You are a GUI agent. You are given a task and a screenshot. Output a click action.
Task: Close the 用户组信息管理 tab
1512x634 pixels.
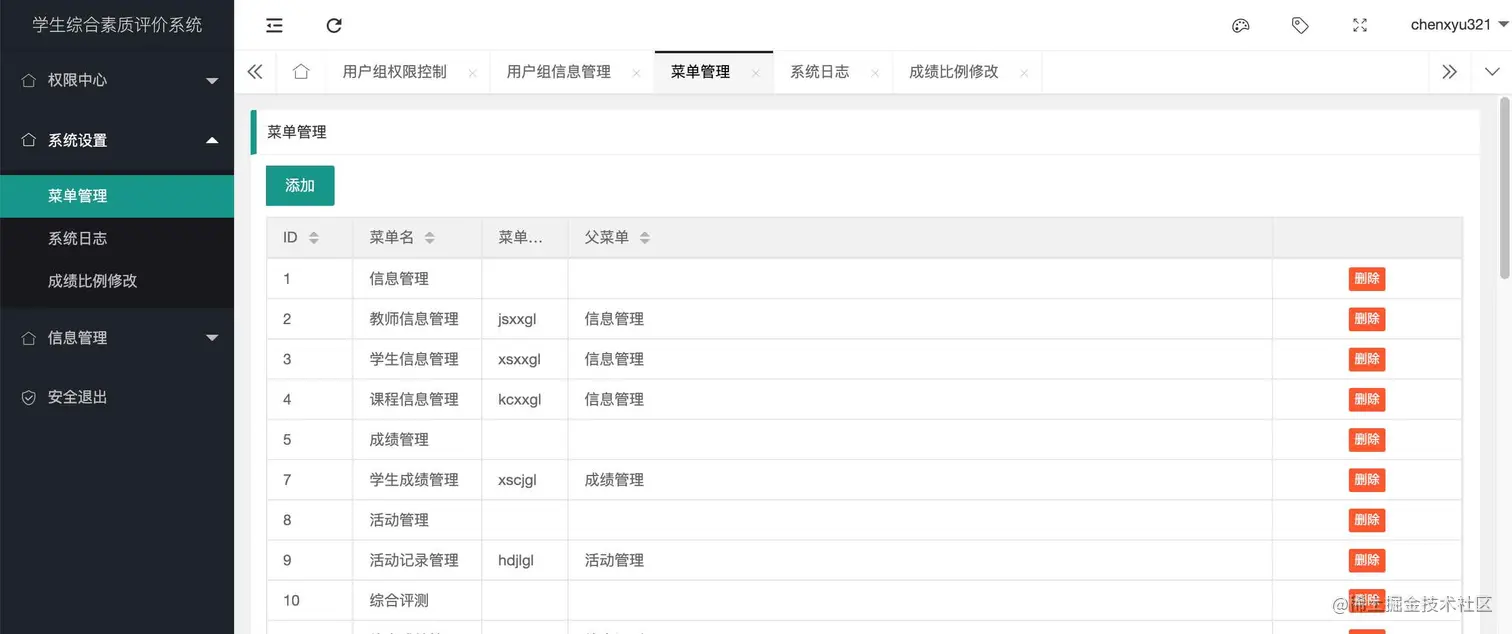636,73
